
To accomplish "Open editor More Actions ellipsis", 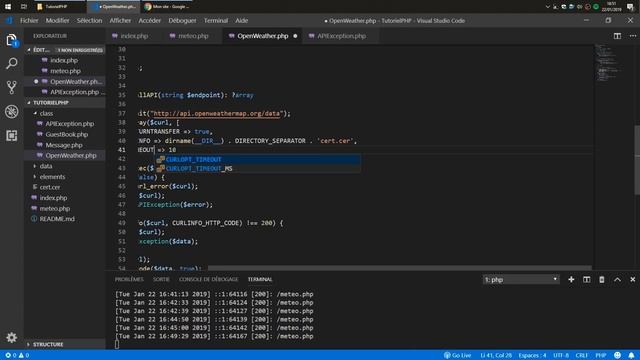I will [633, 36].
